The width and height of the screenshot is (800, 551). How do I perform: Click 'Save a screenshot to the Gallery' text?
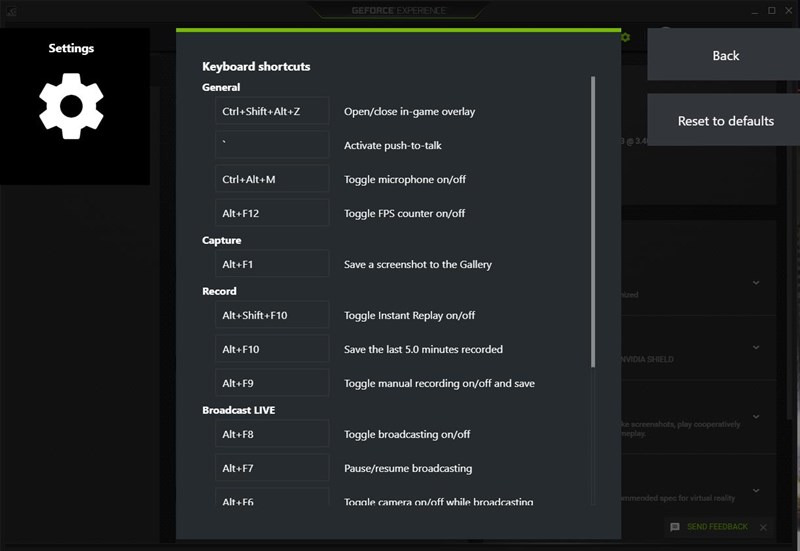point(417,265)
